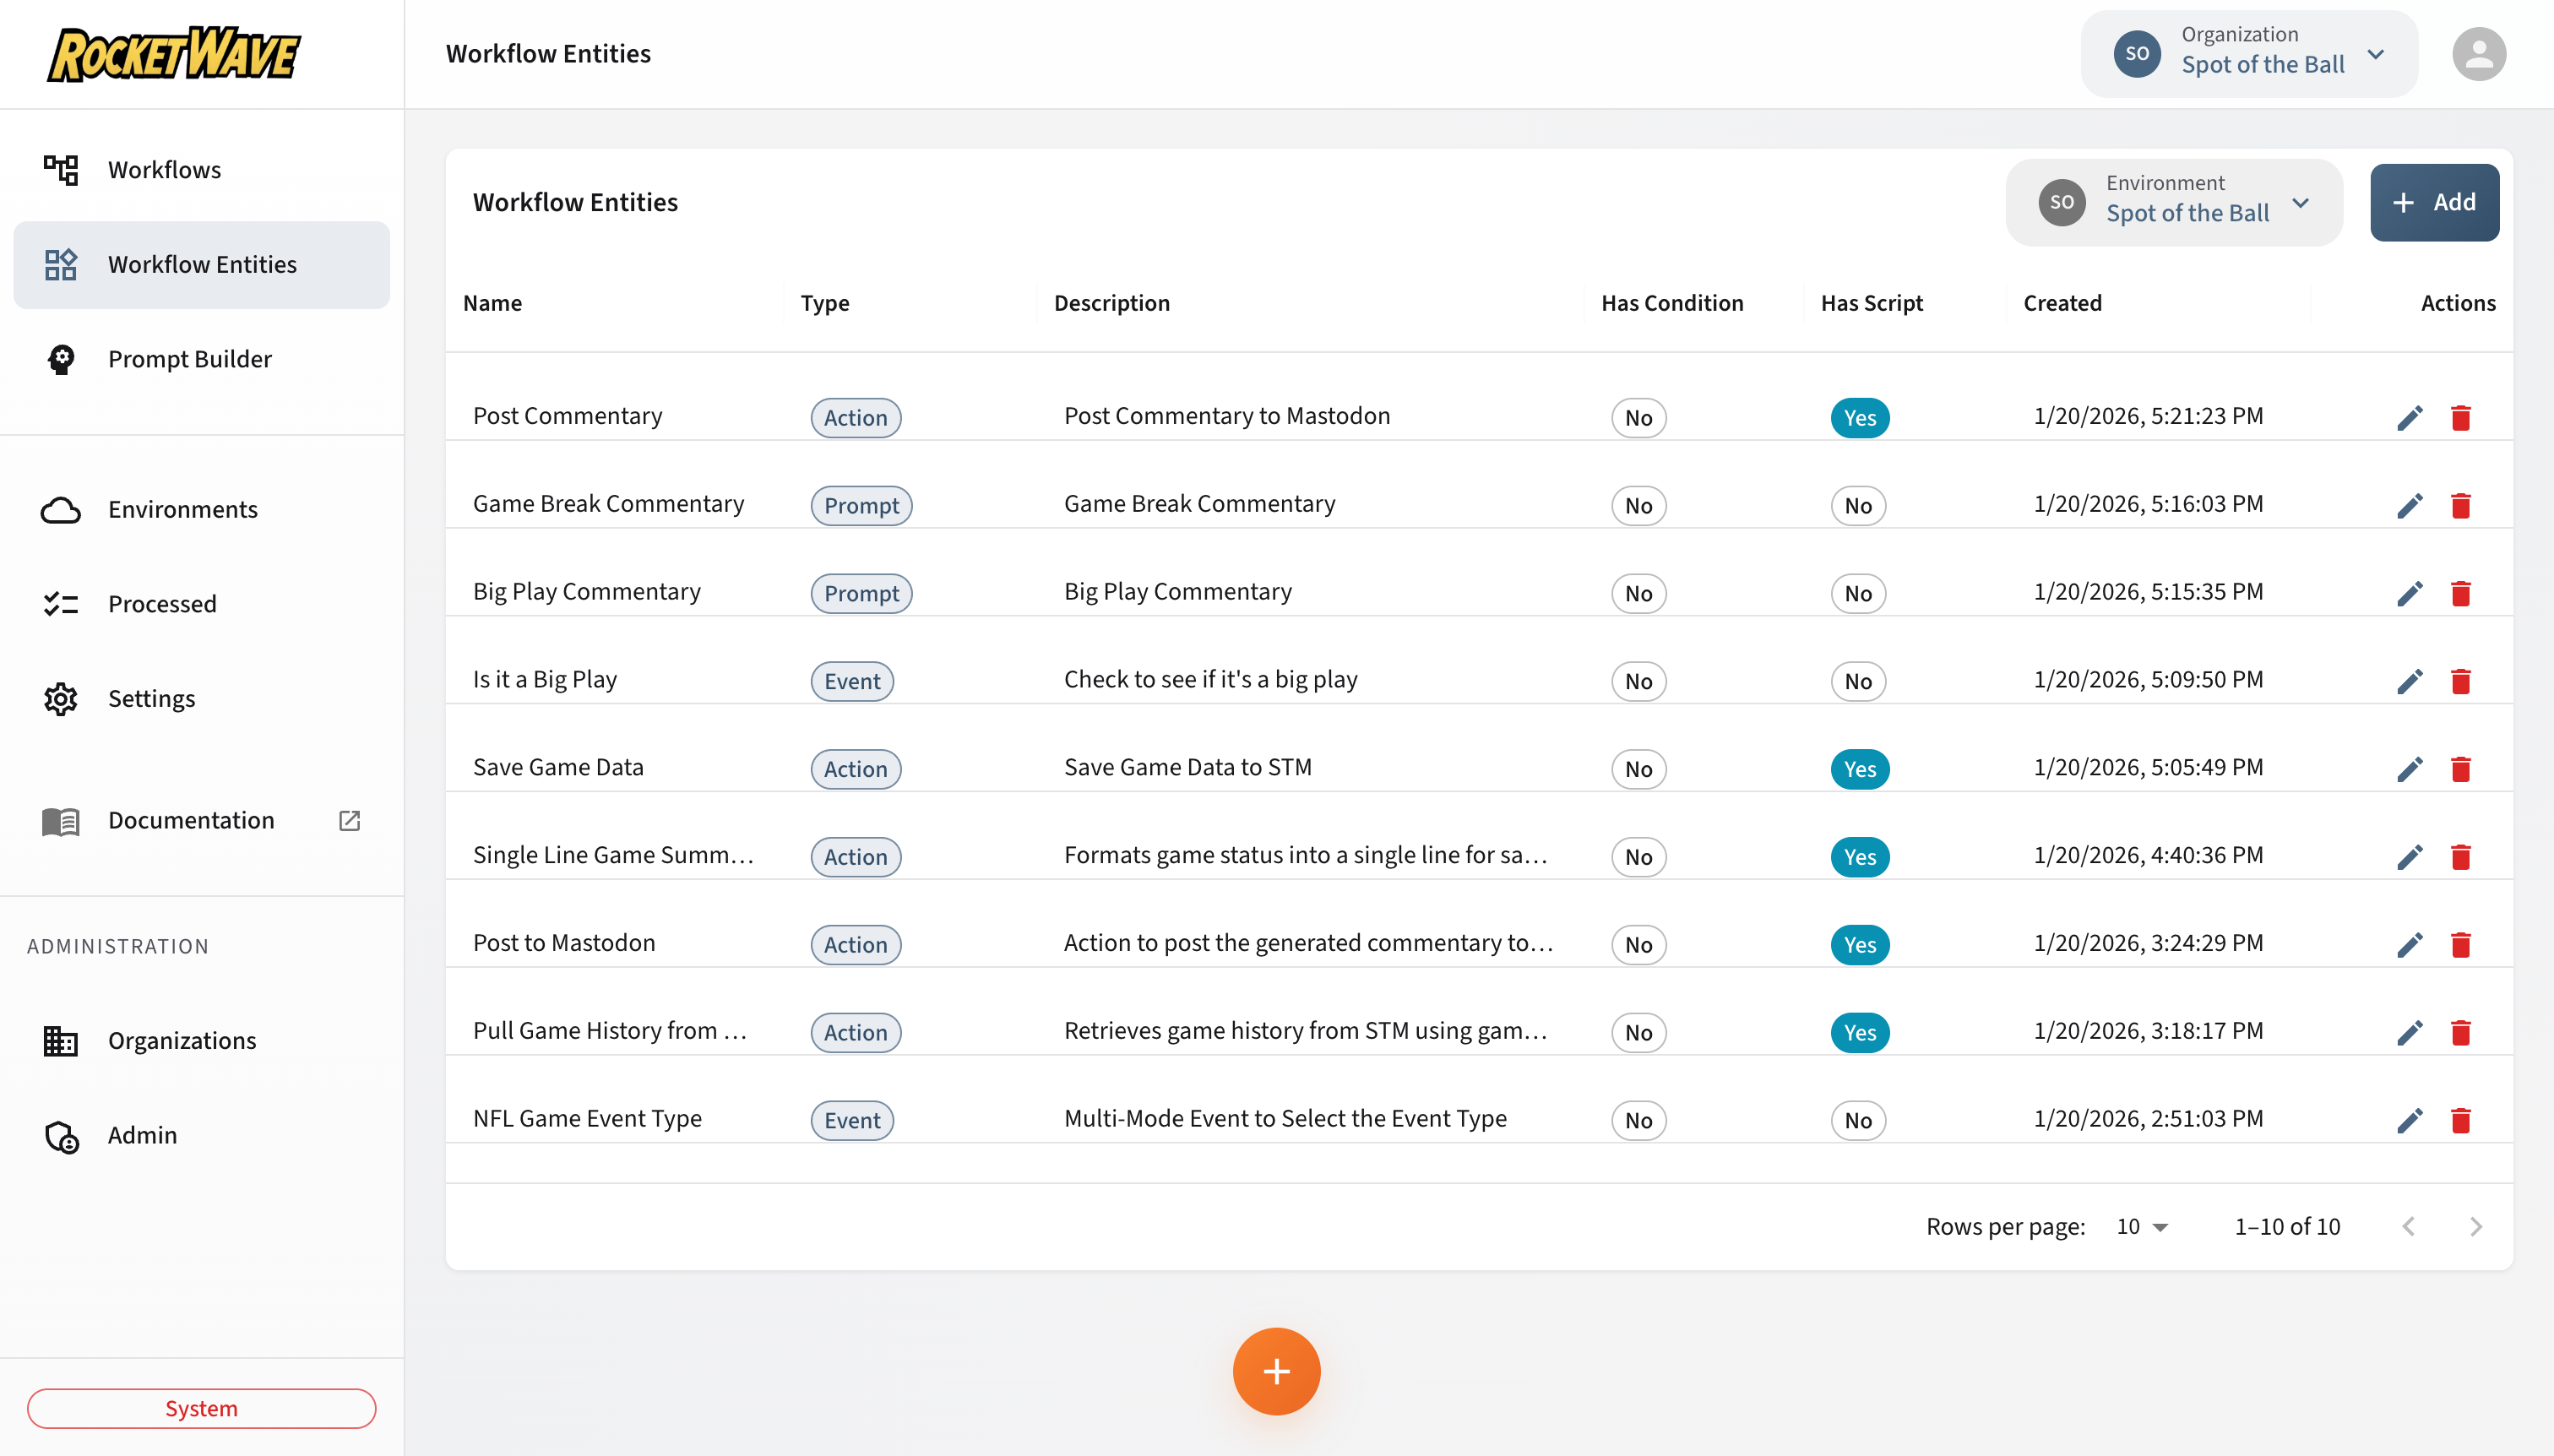Select the Workflows icon in the sidebar
2554x1456 pixels.
(x=61, y=169)
